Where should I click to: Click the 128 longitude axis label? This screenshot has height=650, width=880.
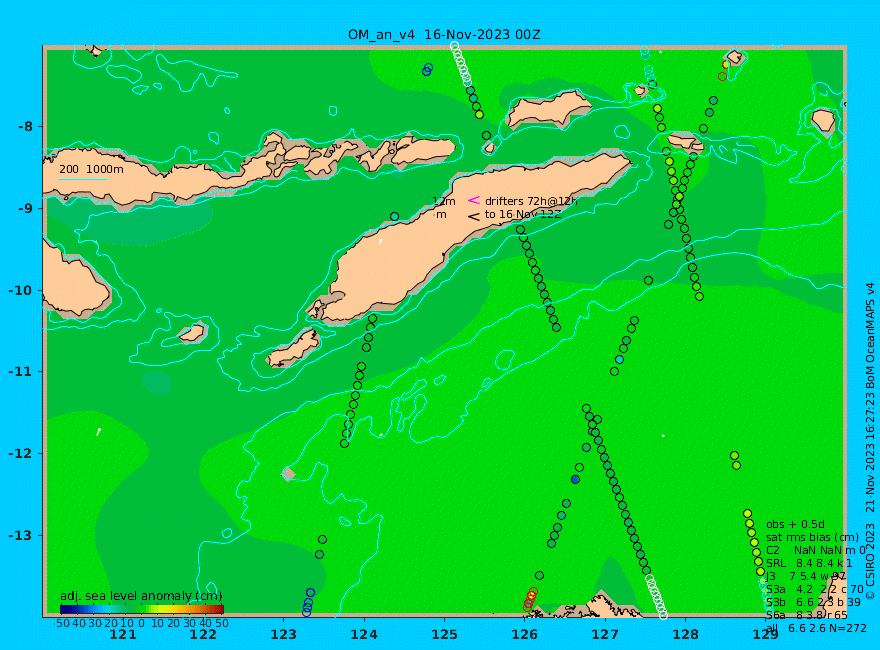coord(686,635)
